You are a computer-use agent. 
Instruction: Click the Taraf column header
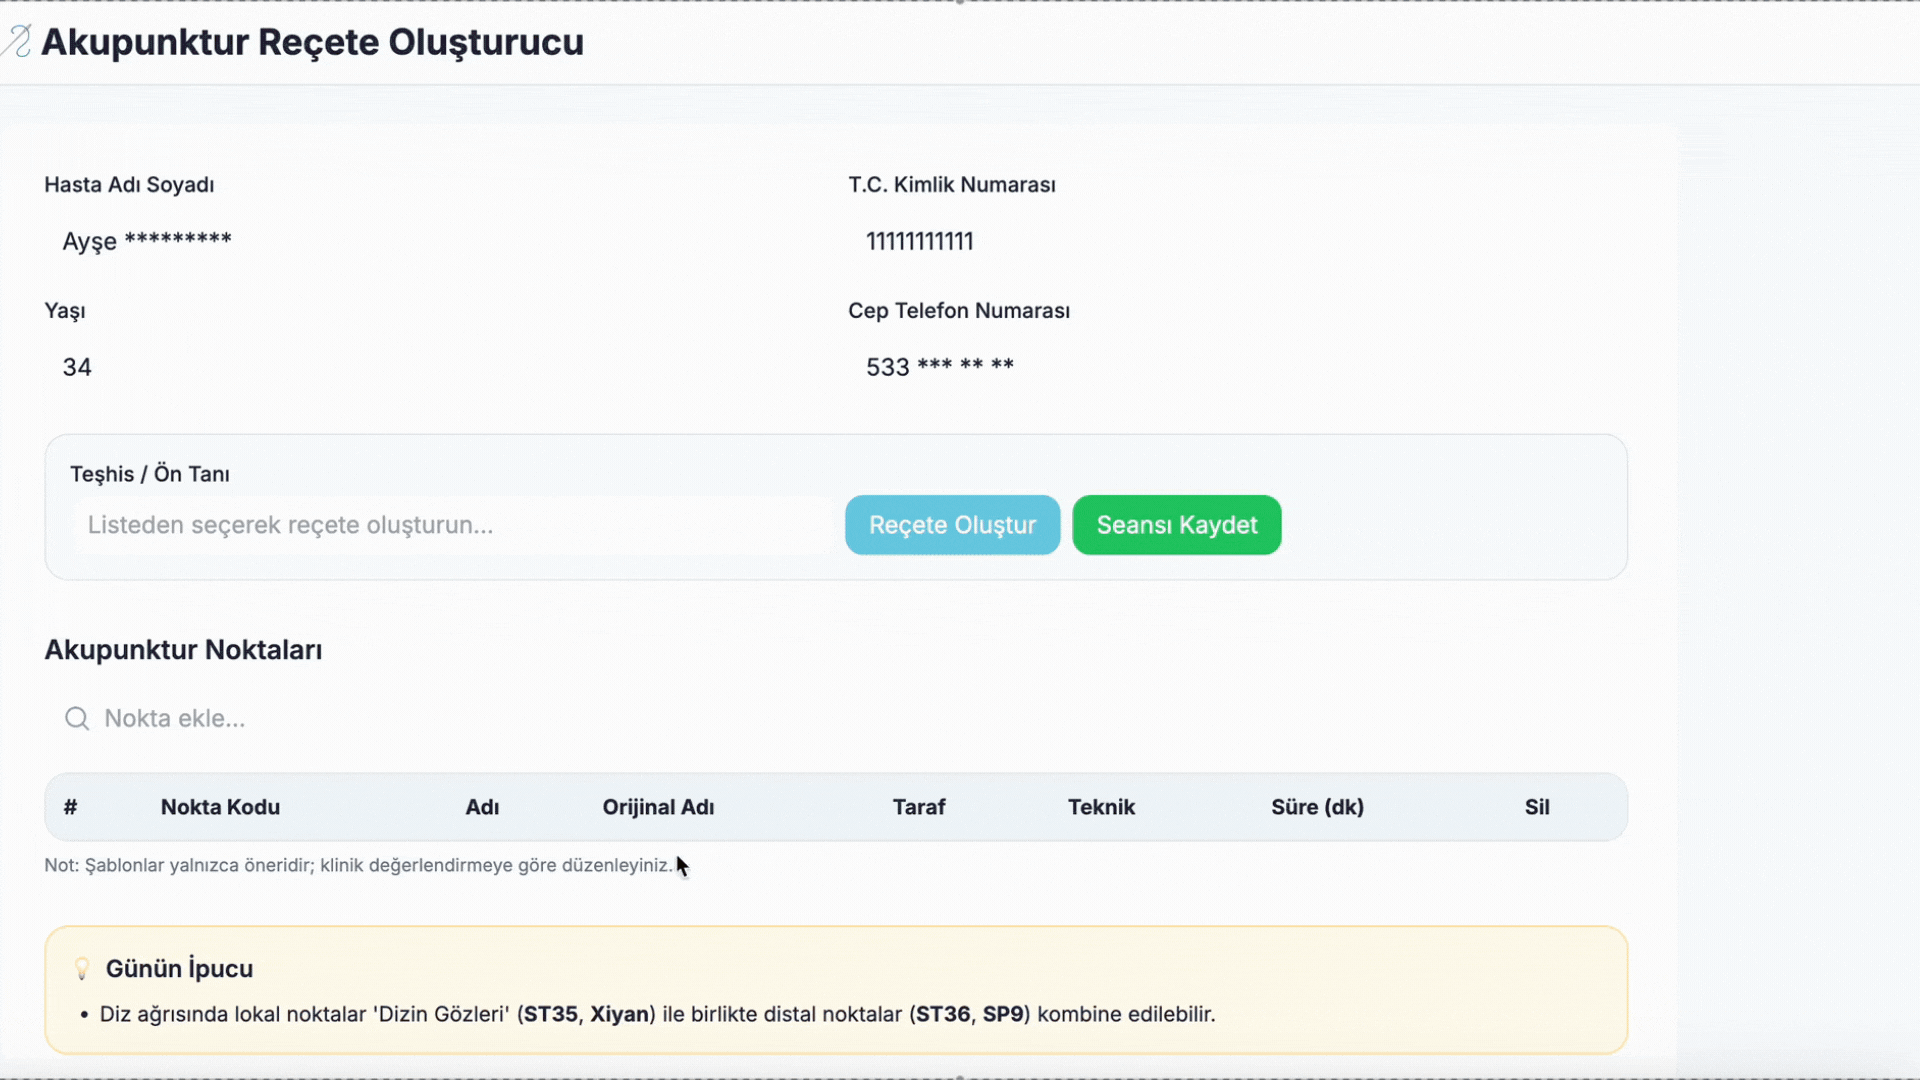pyautogui.click(x=918, y=807)
